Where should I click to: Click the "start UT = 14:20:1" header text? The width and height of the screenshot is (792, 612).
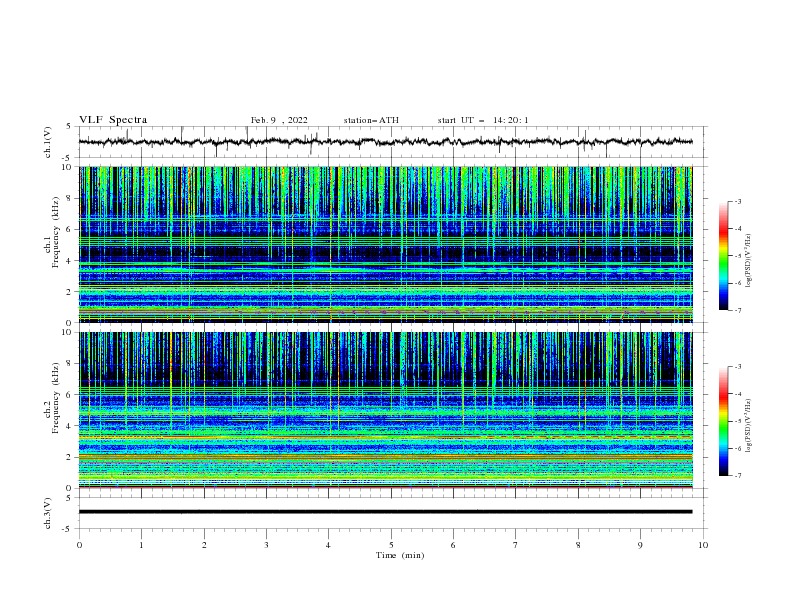(483, 120)
